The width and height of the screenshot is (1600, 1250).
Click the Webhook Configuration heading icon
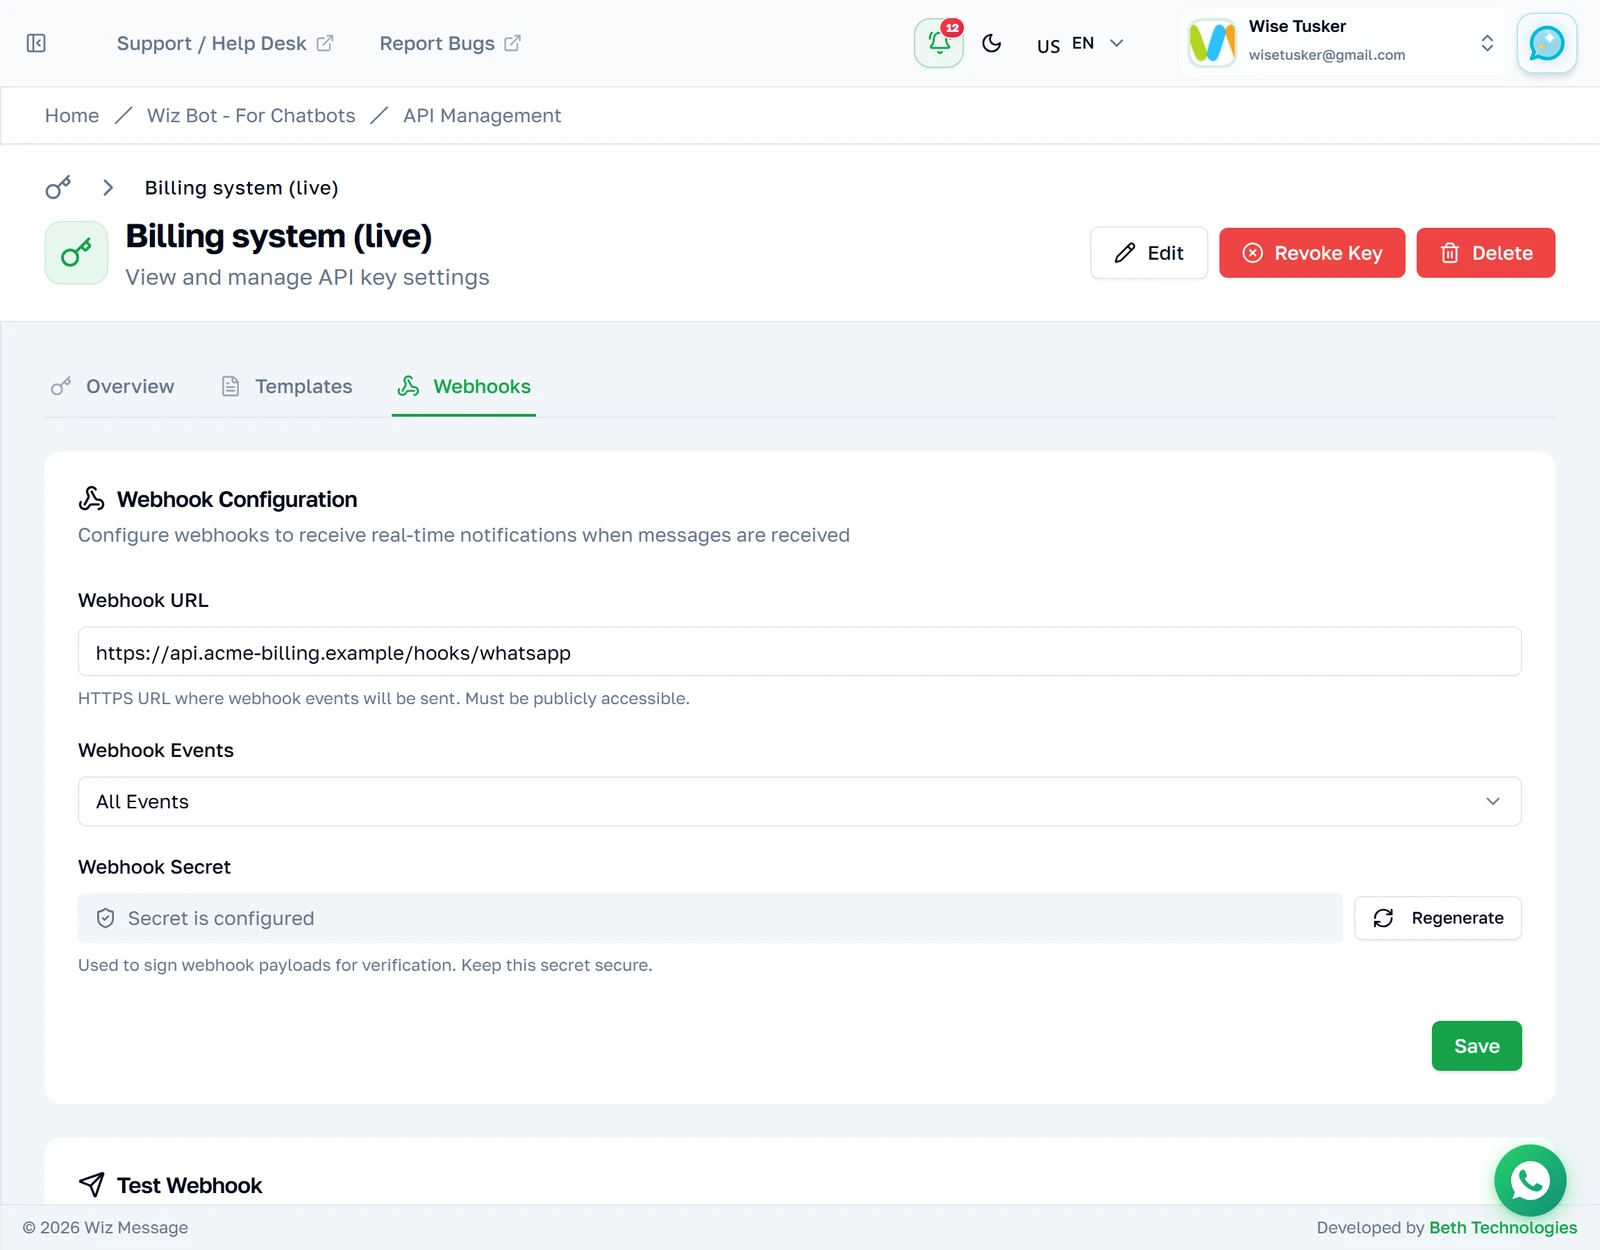tap(92, 499)
